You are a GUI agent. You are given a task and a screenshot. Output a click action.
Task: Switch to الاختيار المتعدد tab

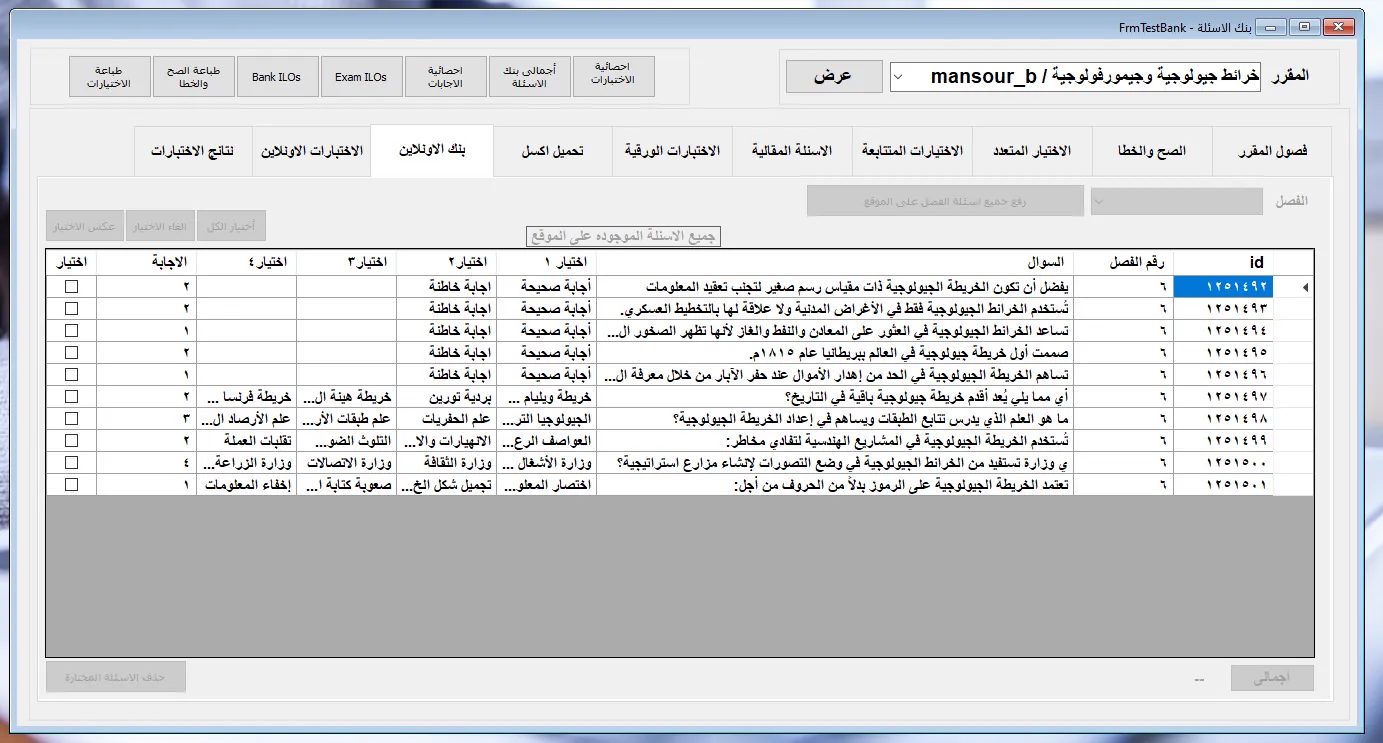tap(1032, 152)
